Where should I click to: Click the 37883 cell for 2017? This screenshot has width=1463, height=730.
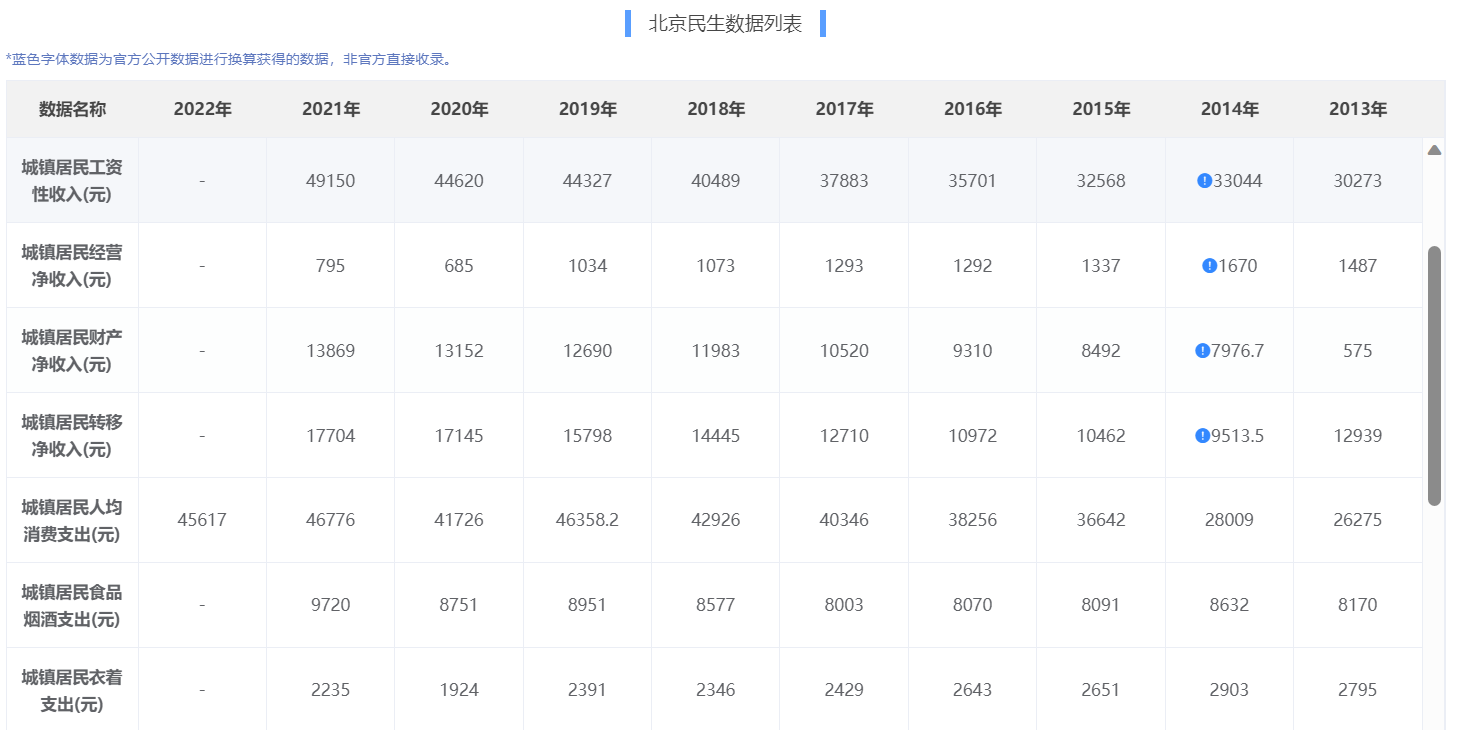tap(844, 181)
